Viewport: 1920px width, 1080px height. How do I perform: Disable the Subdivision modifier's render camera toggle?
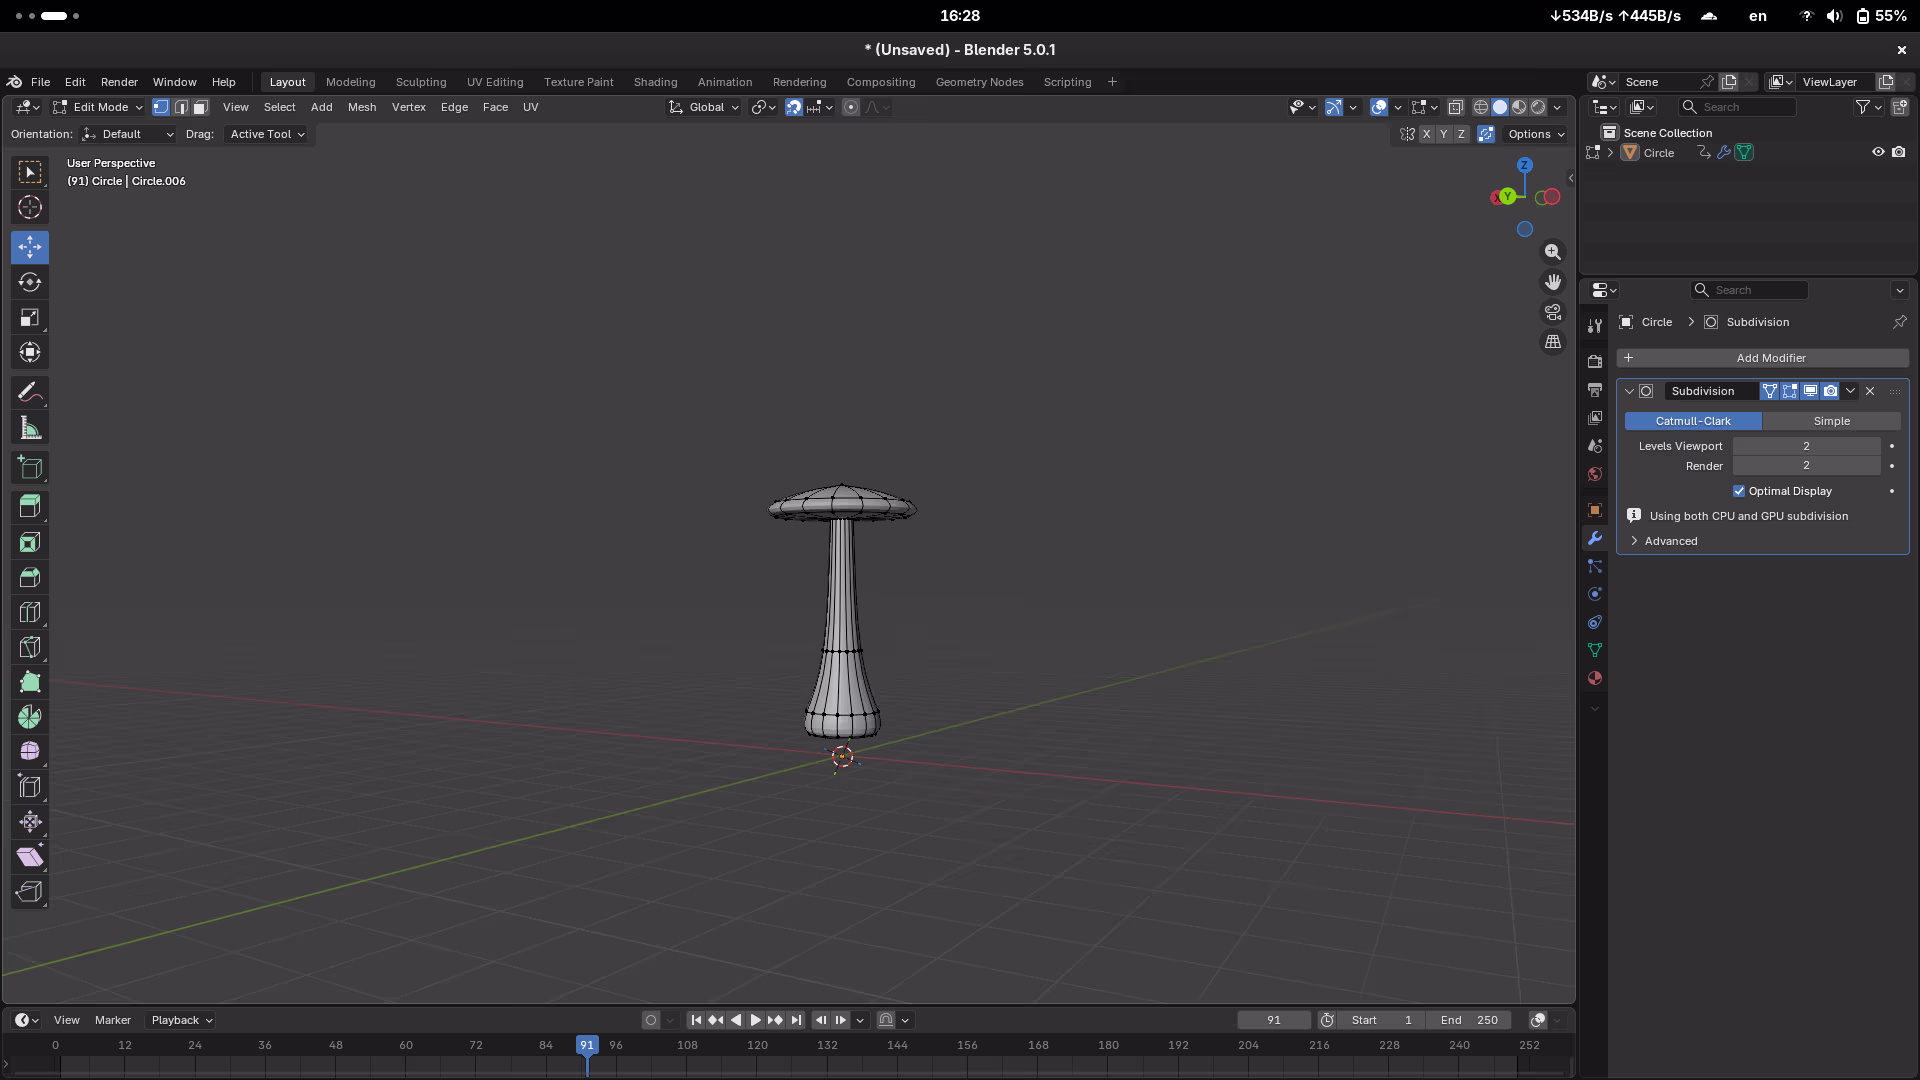(1830, 391)
